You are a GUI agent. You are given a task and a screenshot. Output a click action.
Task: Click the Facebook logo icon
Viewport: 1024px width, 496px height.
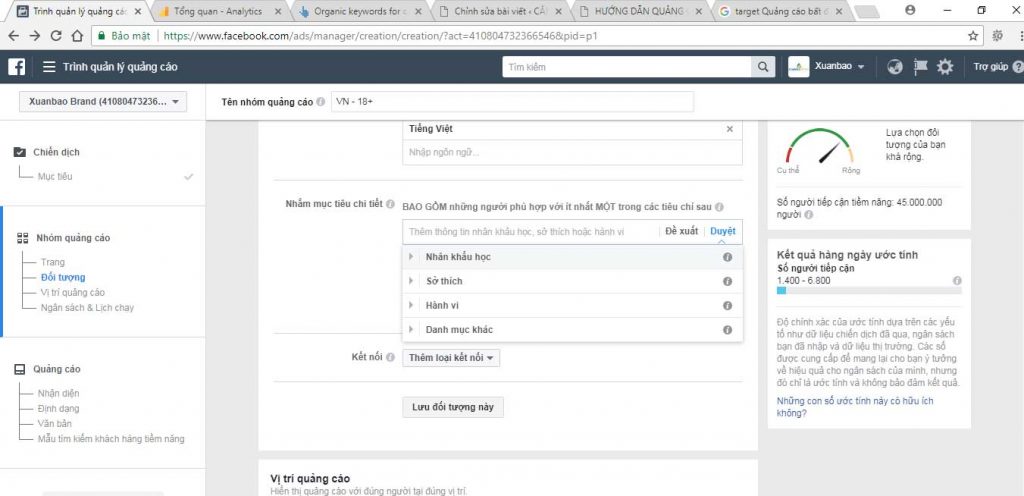pyautogui.click(x=16, y=67)
